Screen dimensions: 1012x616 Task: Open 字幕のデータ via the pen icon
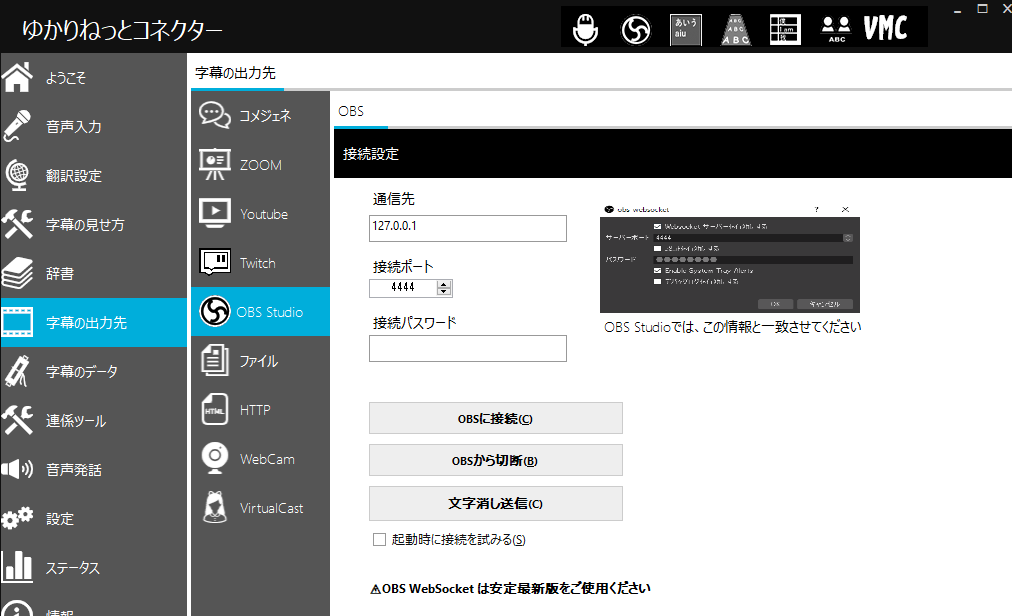[17, 371]
